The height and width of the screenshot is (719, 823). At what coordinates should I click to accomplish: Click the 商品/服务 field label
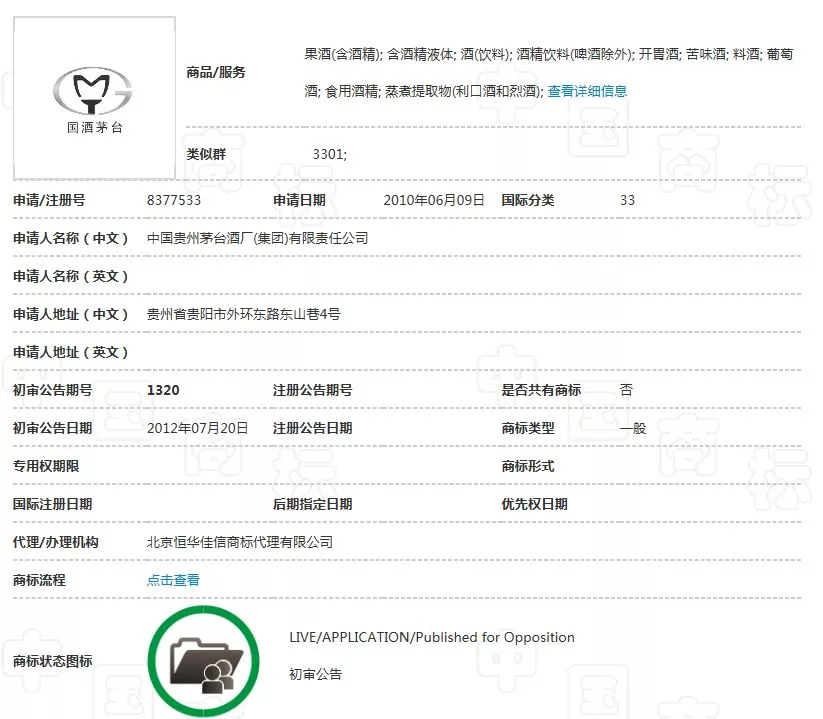tap(216, 72)
